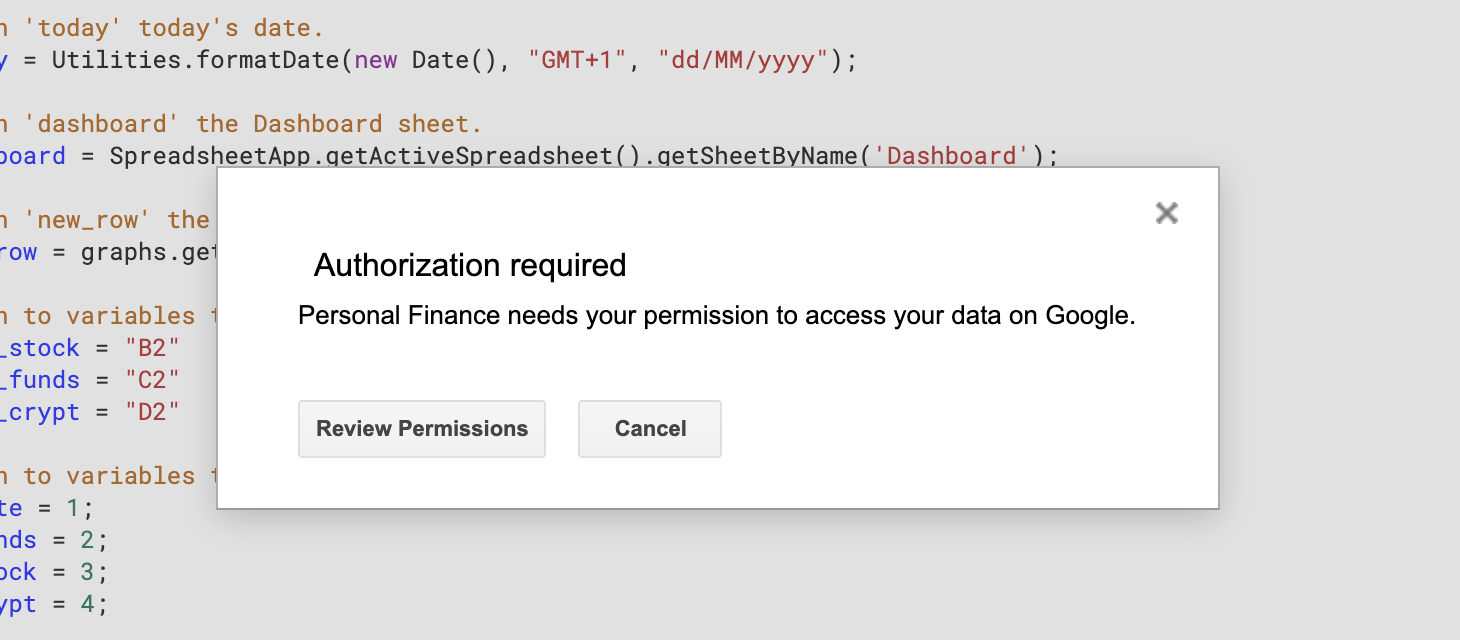Cancel the authorization dialog

(x=650, y=429)
